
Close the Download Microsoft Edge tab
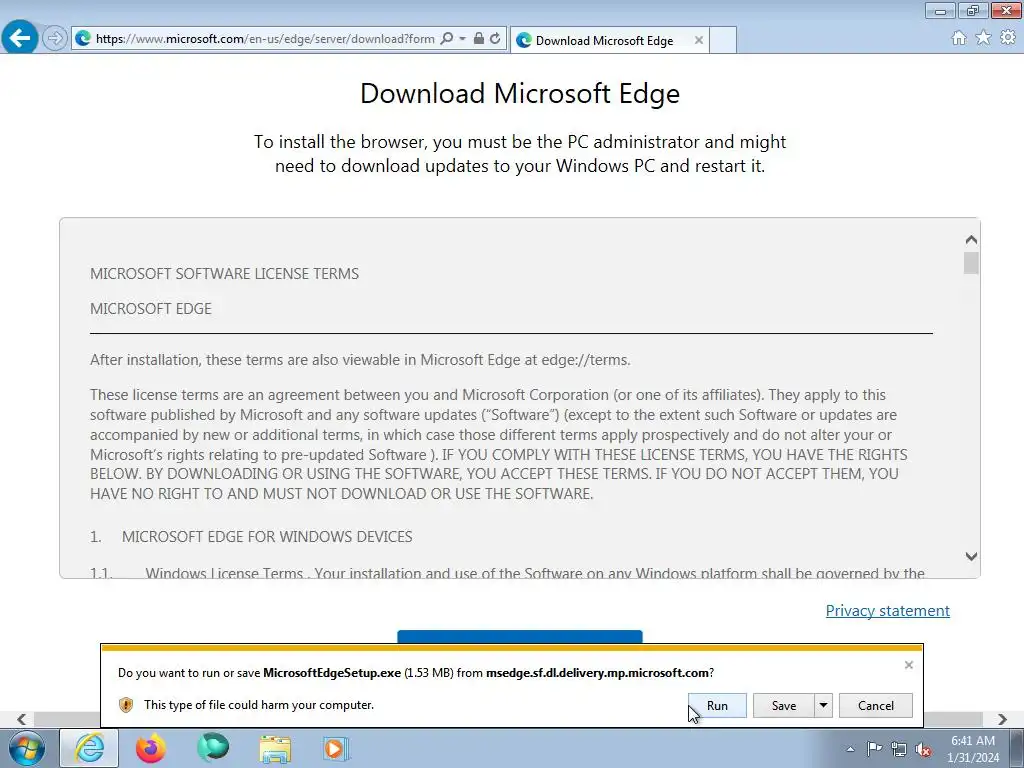(x=699, y=40)
